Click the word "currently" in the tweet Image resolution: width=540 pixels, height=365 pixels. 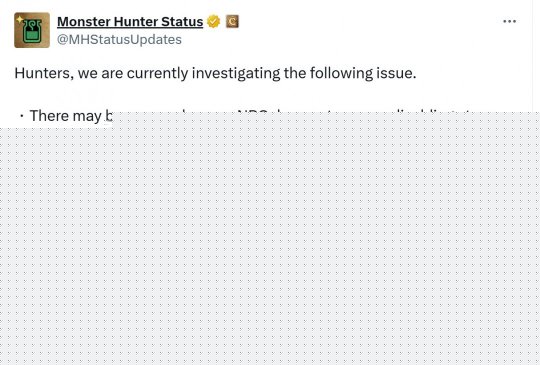tap(157, 73)
